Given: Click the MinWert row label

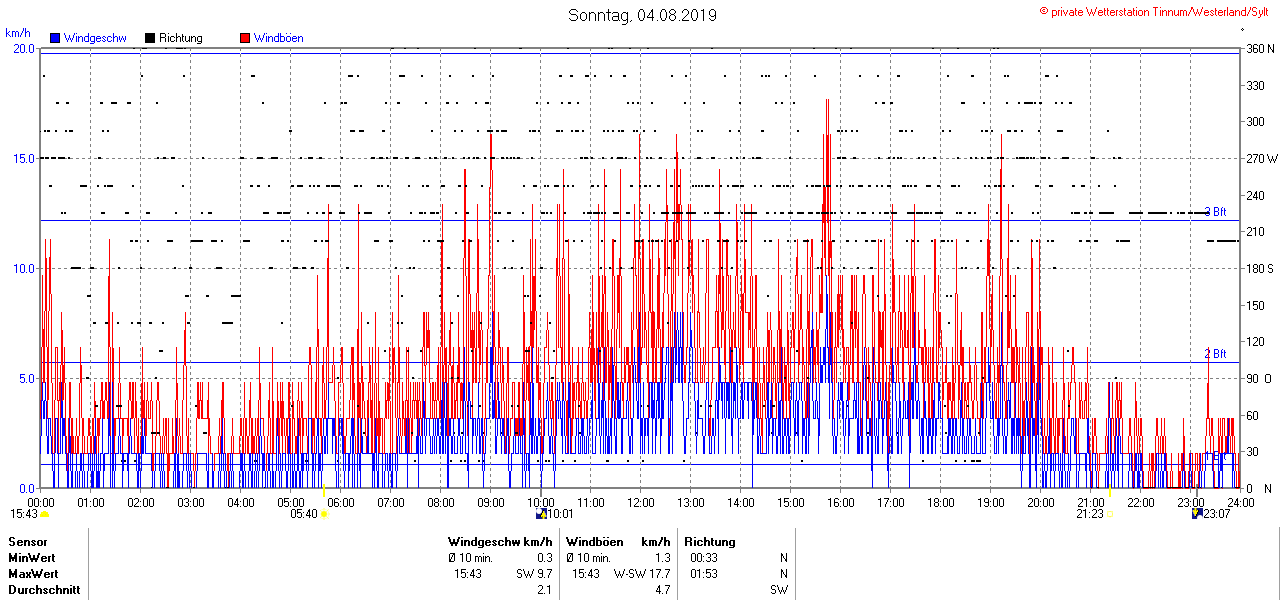Looking at the screenshot, I should (x=32, y=558).
